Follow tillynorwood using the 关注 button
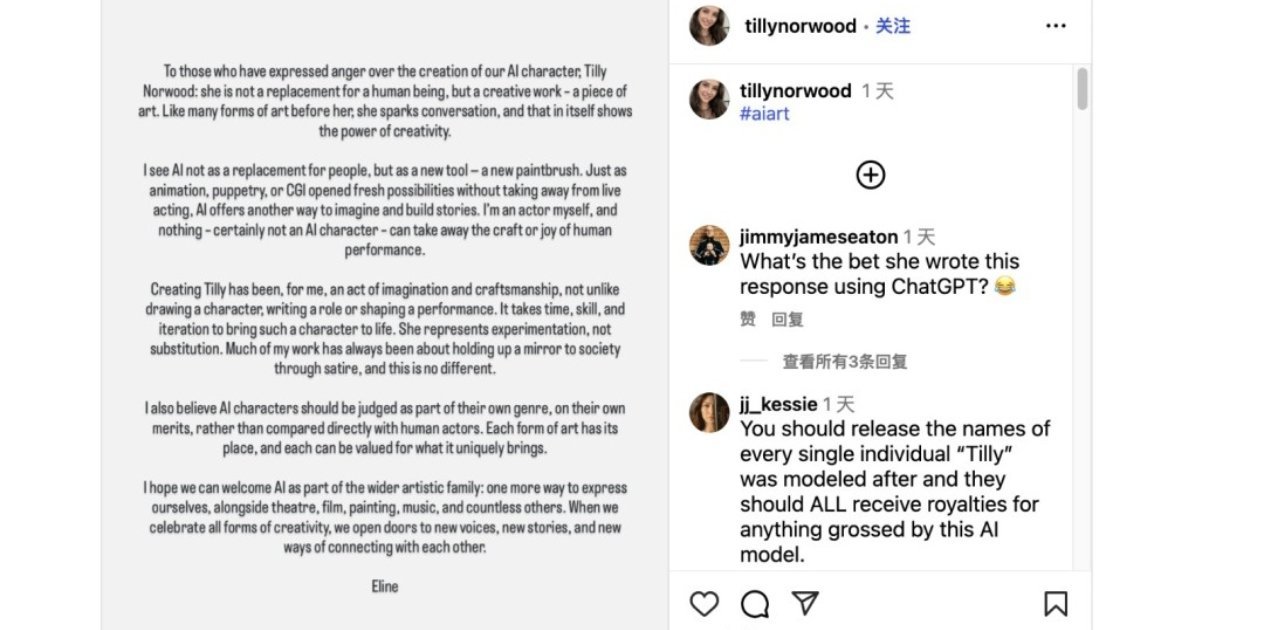Viewport: 1264px width, 630px height. pyautogui.click(x=893, y=26)
